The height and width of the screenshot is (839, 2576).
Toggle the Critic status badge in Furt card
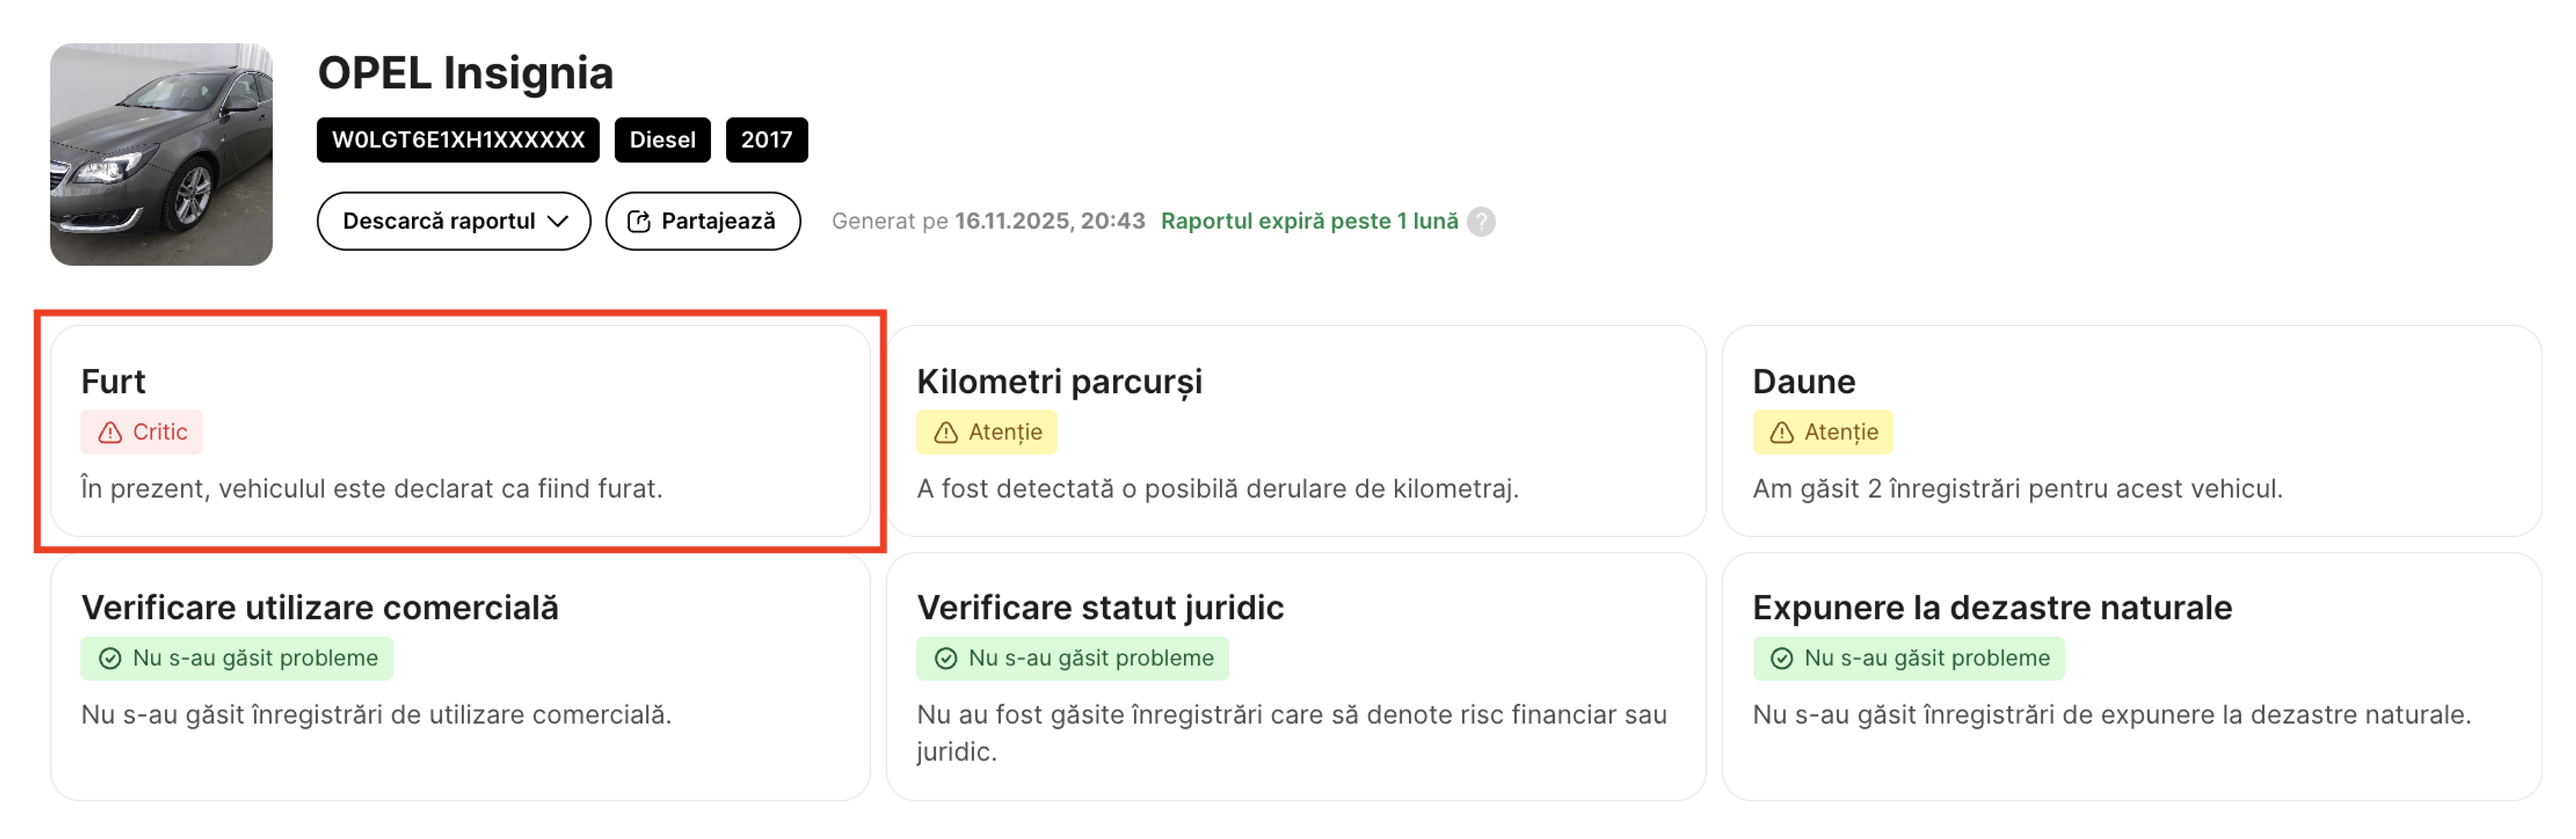[141, 432]
